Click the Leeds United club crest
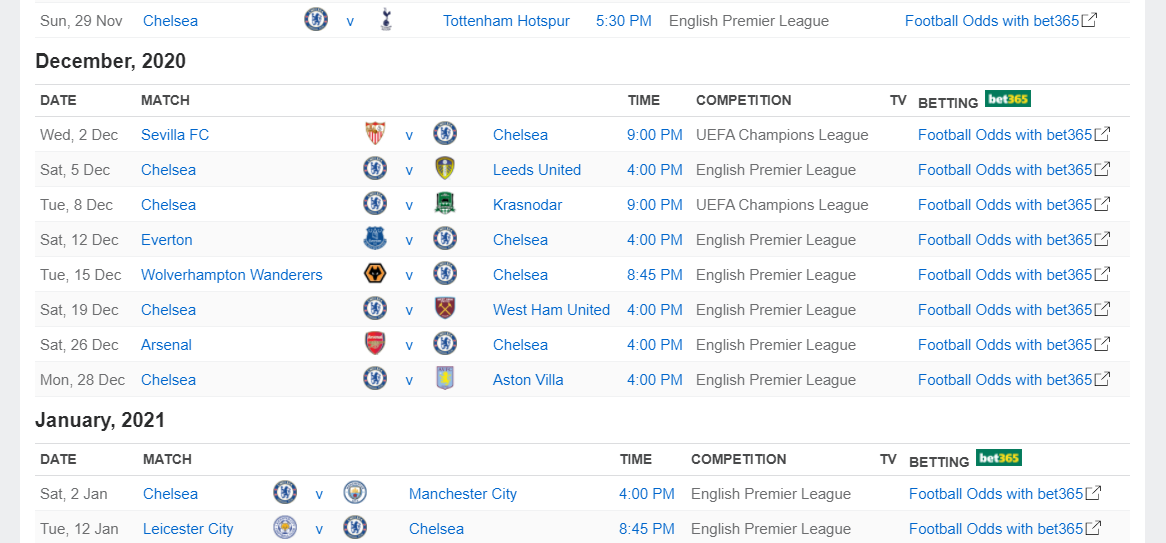Screen dimensions: 1166x543 (445, 169)
